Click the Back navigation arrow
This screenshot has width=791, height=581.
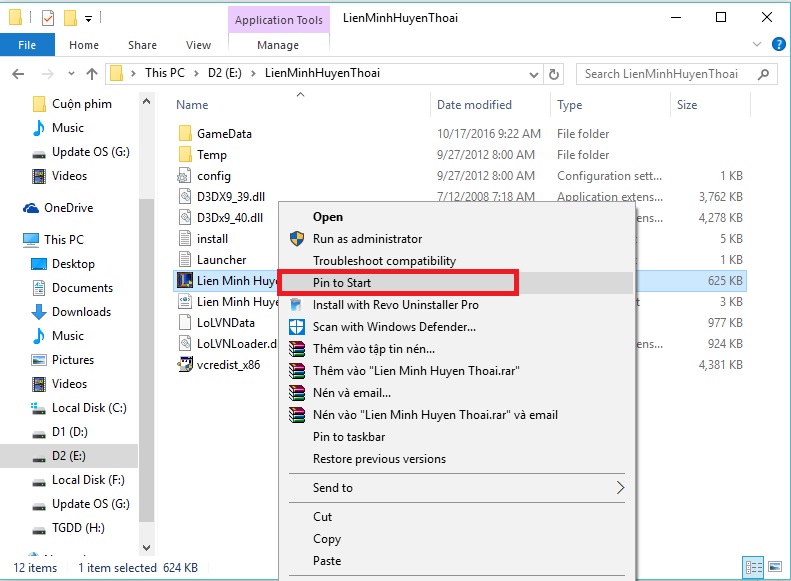pos(18,74)
